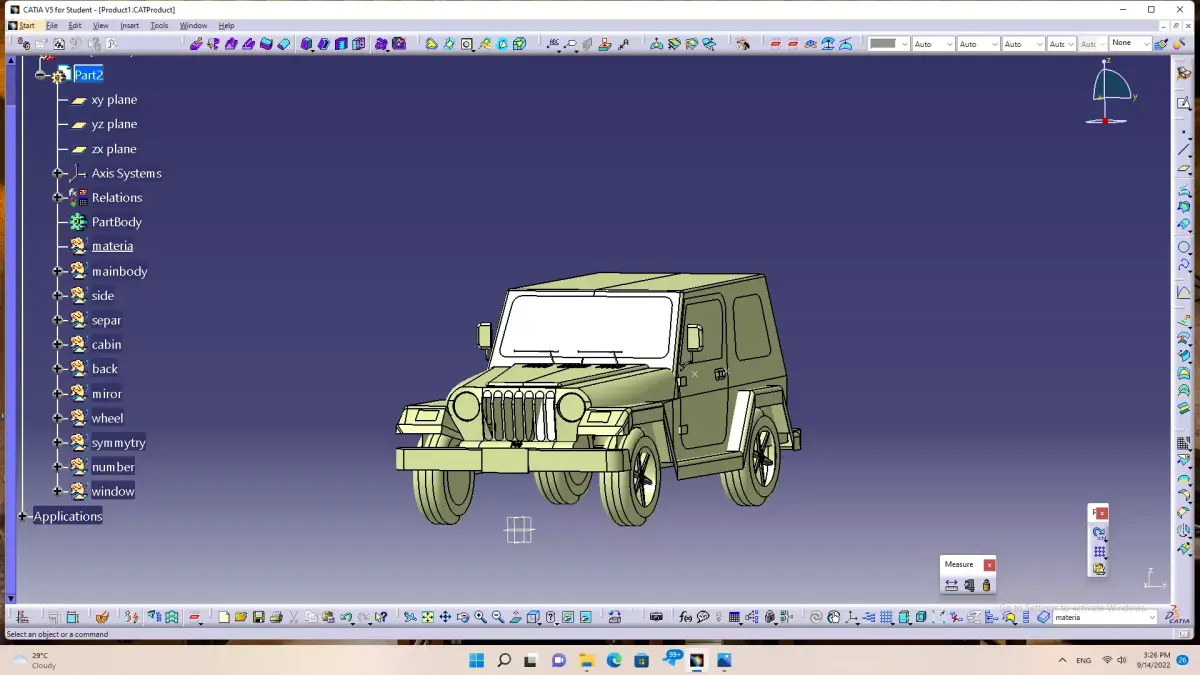Click the ENG language indicator
1200x675 pixels.
(1083, 661)
